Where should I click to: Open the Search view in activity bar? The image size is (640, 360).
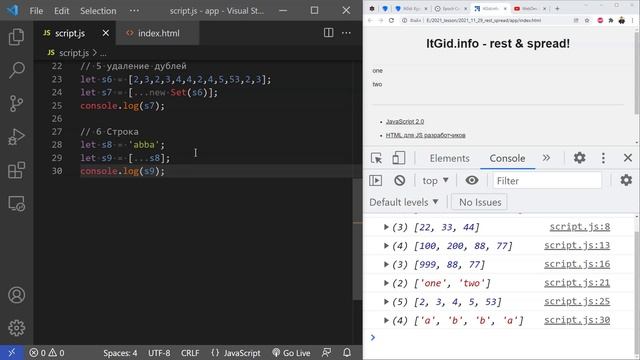pos(16,70)
